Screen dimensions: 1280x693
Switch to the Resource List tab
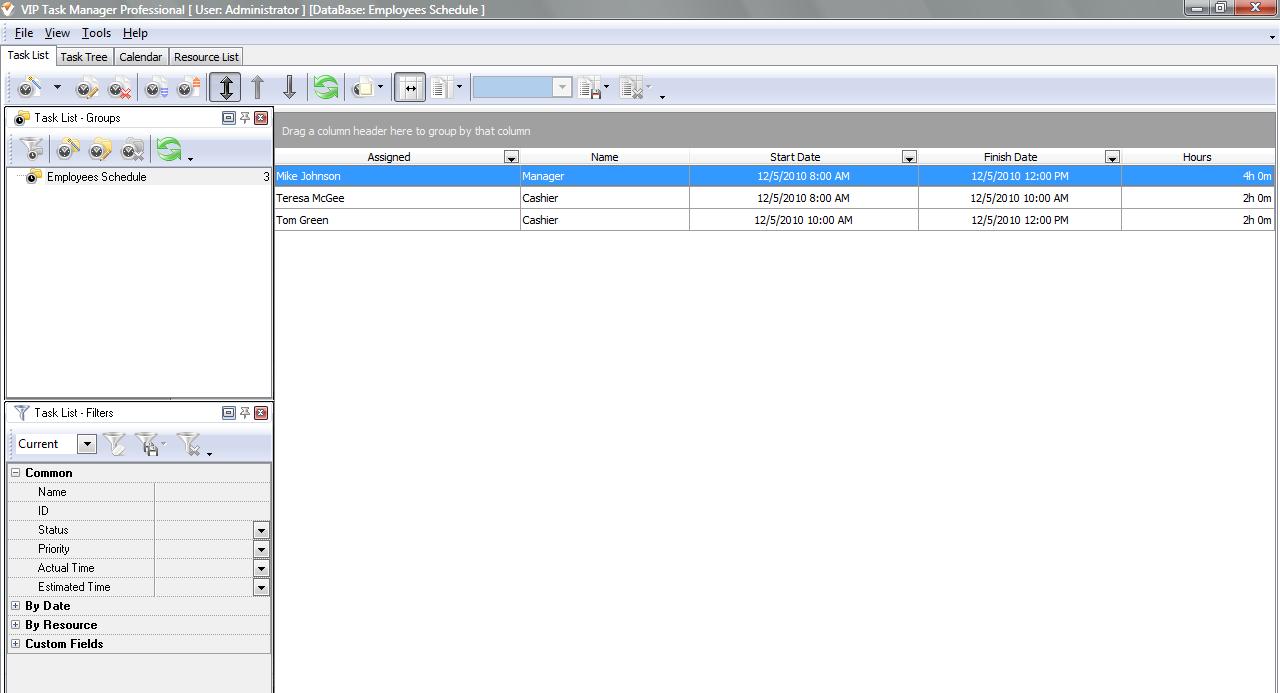[206, 57]
